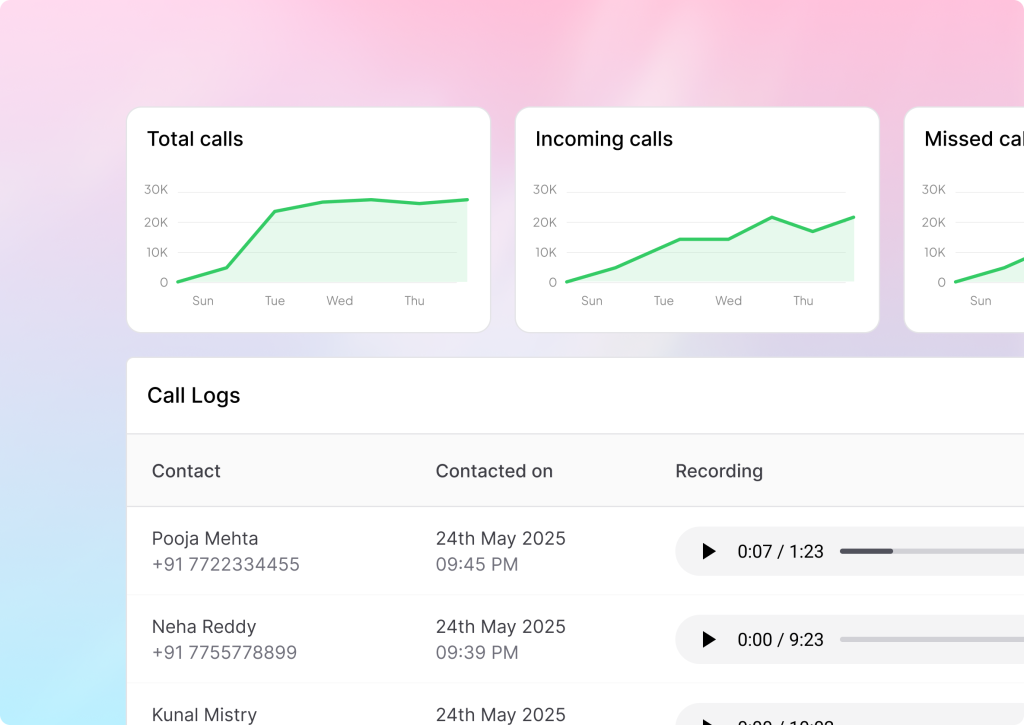Open contact Kunal Mistry
The height and width of the screenshot is (725, 1024).
[204, 714]
